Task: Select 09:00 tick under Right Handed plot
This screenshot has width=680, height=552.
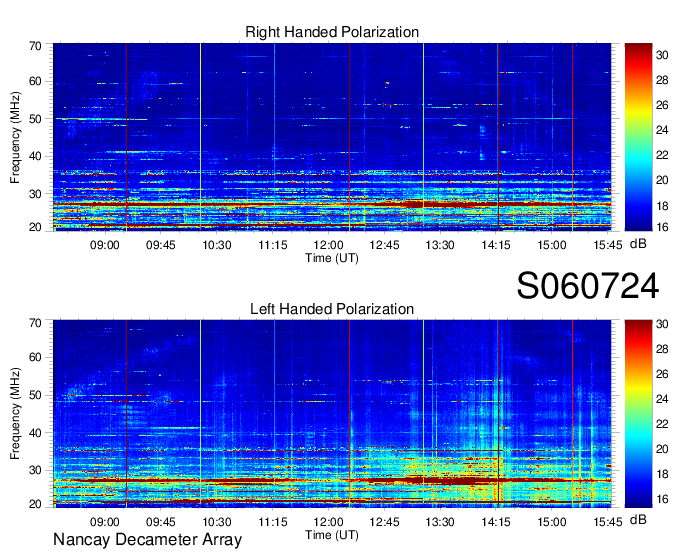Action: point(105,245)
